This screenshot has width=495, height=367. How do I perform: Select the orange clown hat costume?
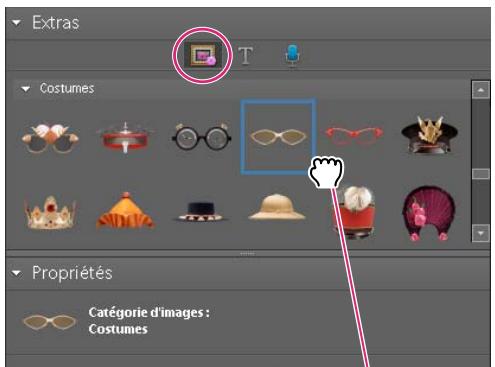point(125,211)
